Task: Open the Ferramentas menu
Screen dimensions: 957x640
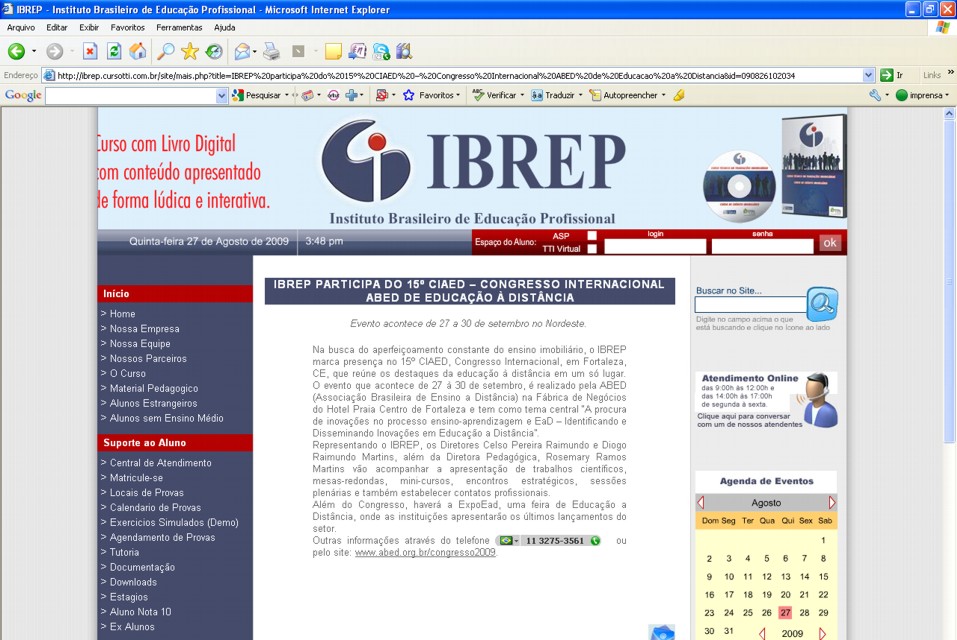Action: 179,27
